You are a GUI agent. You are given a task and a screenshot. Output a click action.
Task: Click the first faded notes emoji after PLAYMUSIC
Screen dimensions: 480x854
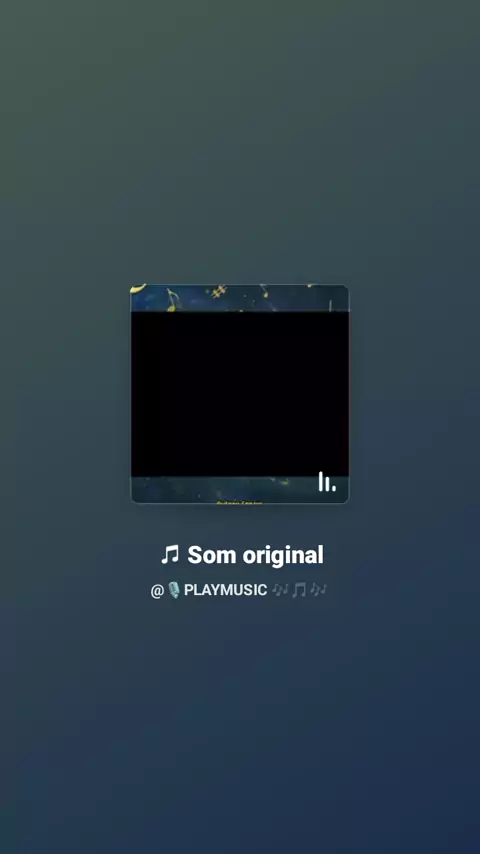pos(280,590)
